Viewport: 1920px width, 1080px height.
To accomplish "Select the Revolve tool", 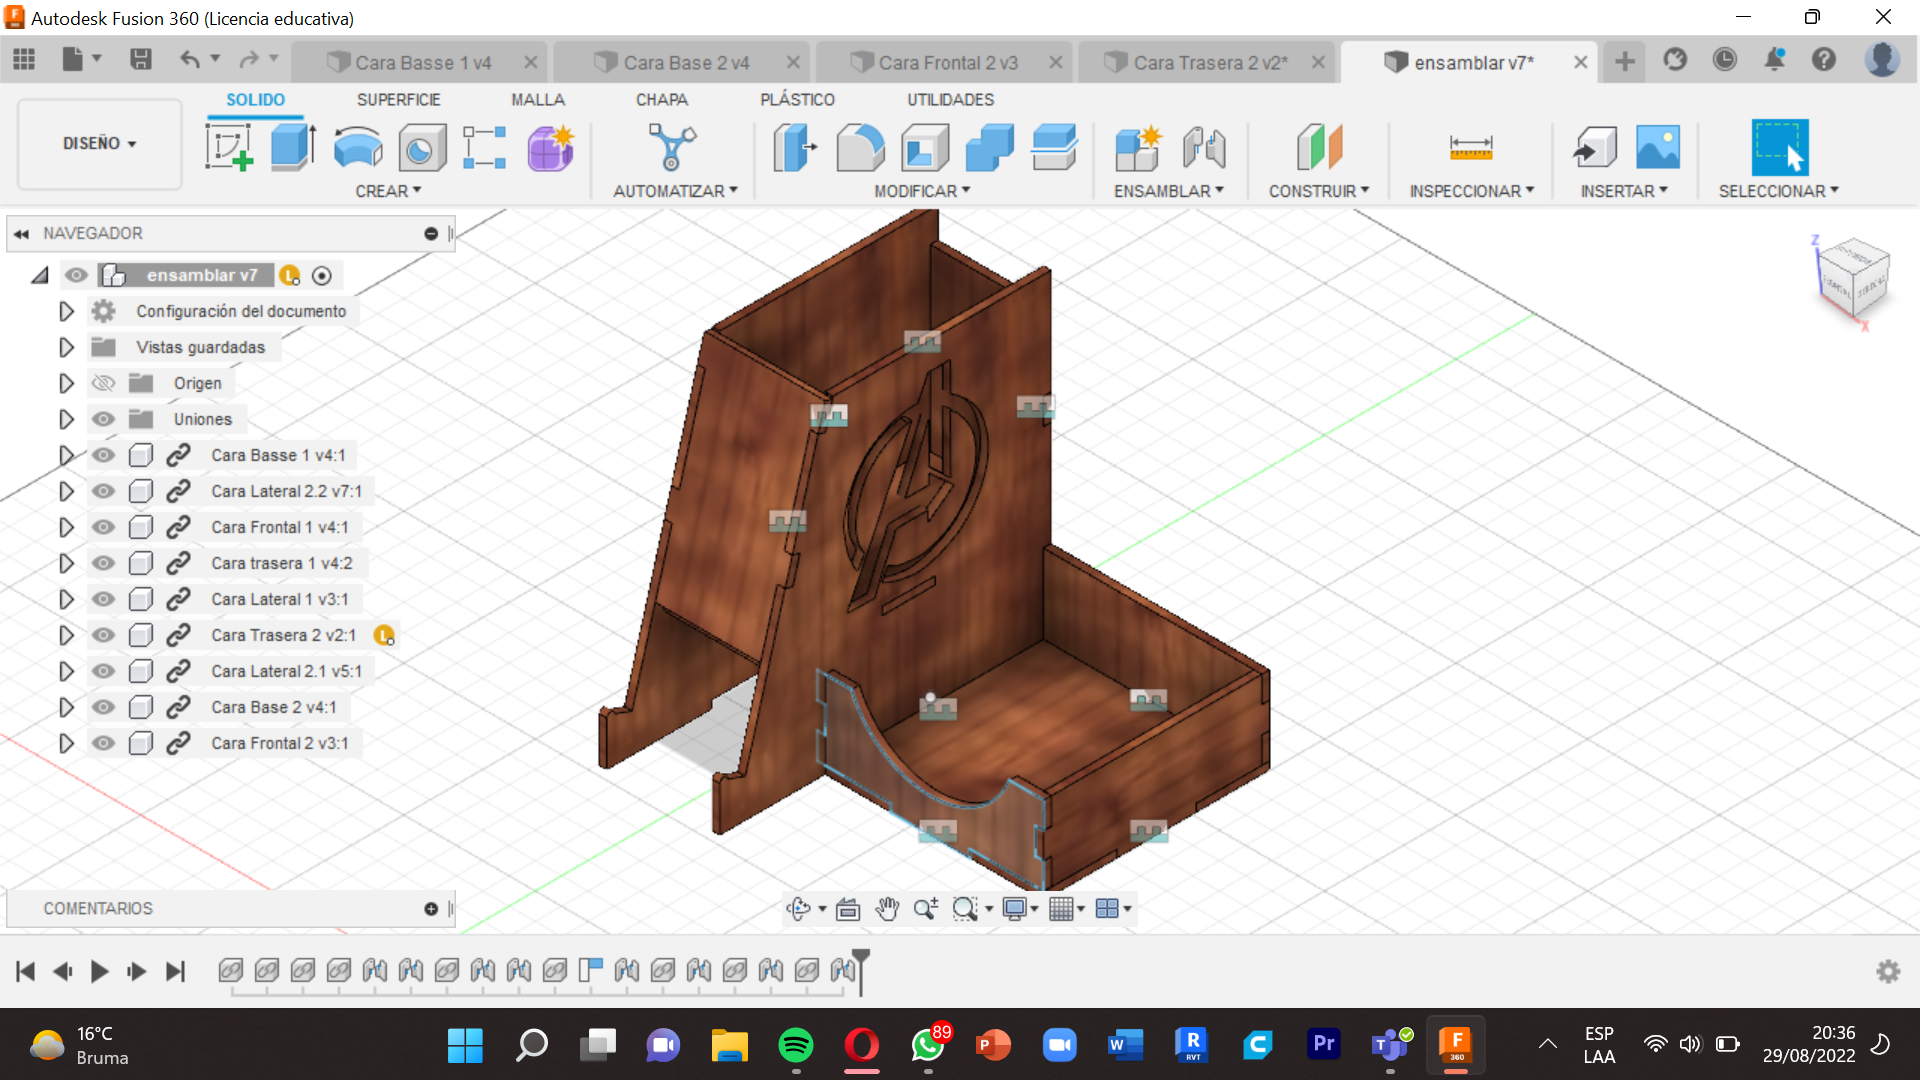I will [x=357, y=147].
